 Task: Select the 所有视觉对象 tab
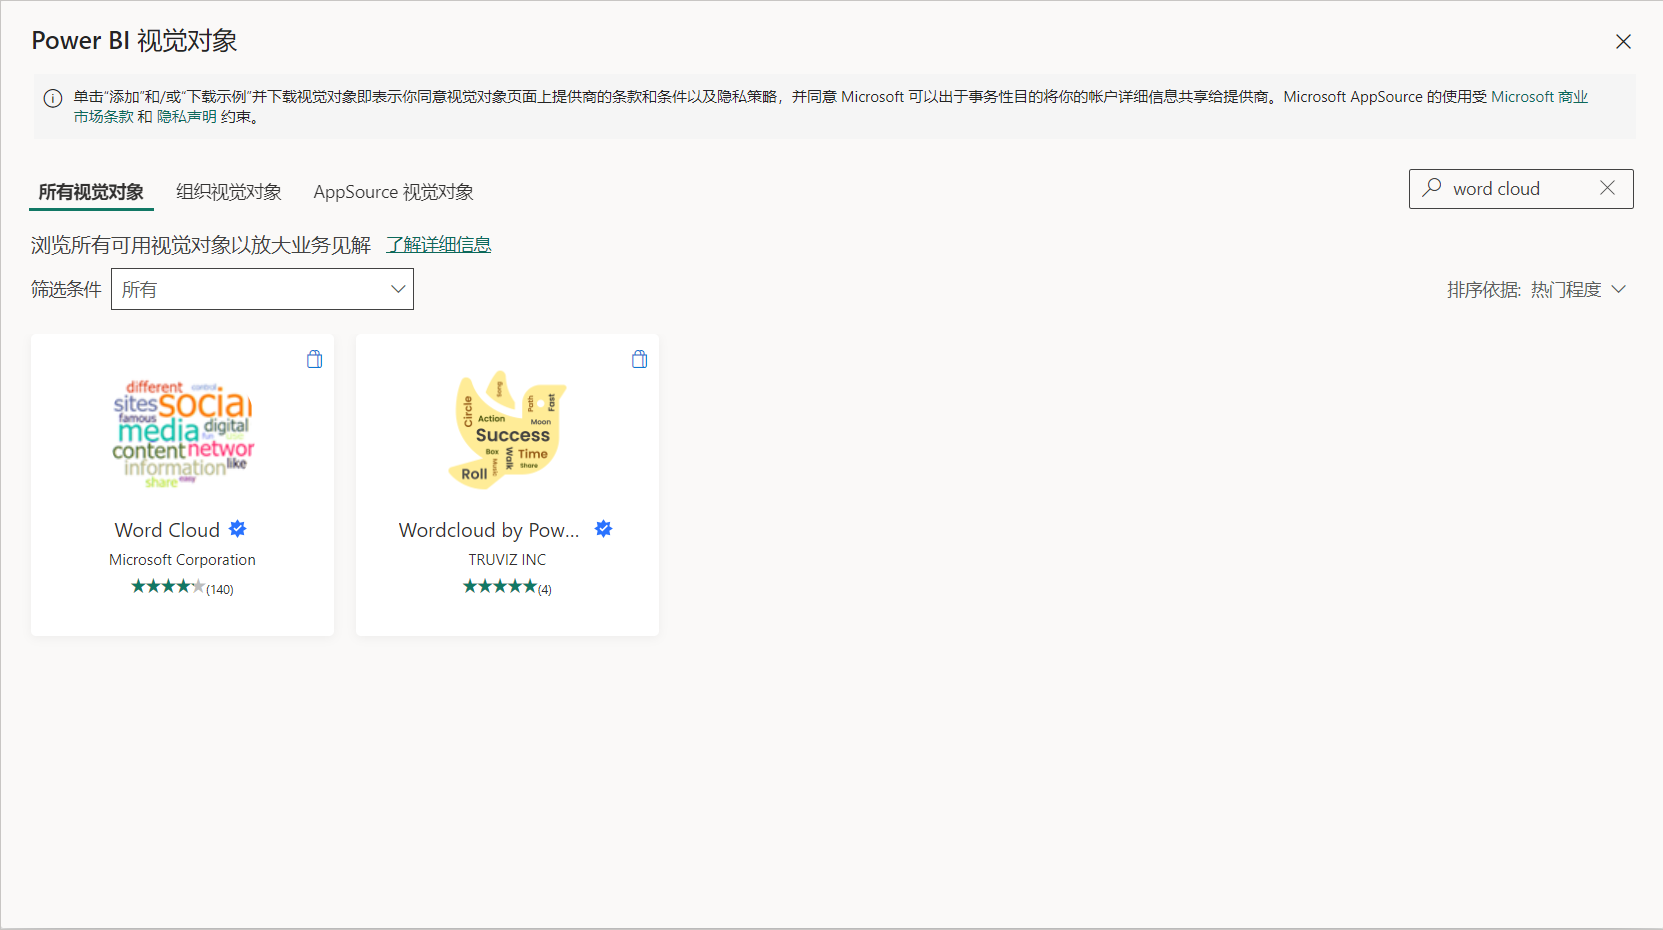(91, 192)
